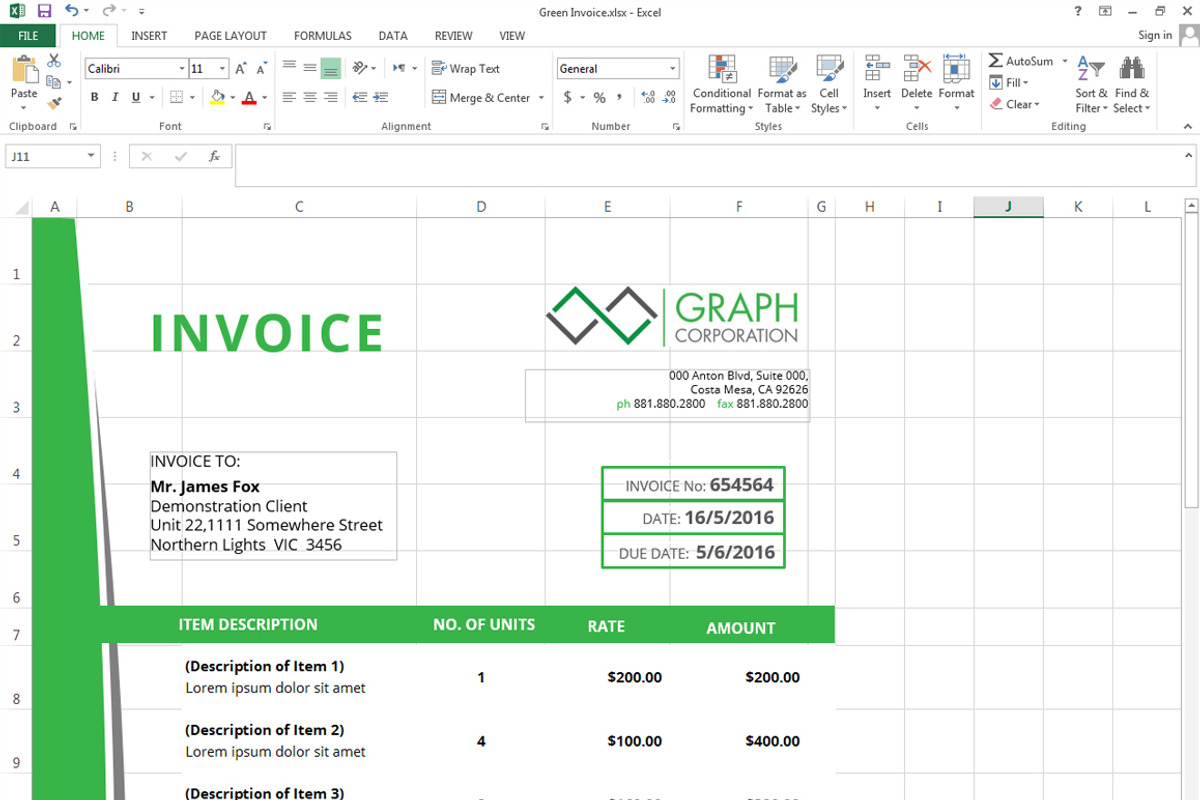
Task: Decrease the cell indent
Action: pos(361,98)
